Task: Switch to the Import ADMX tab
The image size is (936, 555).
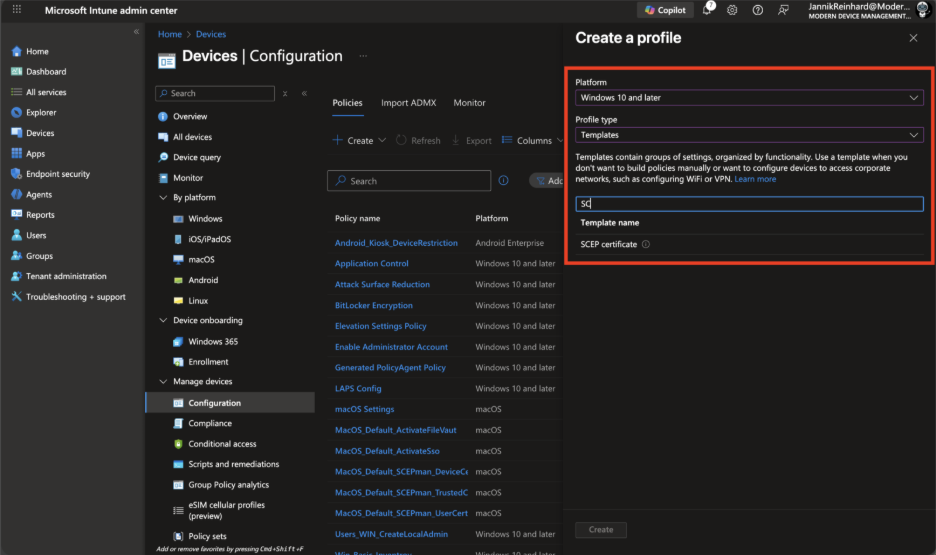Action: pyautogui.click(x=408, y=103)
